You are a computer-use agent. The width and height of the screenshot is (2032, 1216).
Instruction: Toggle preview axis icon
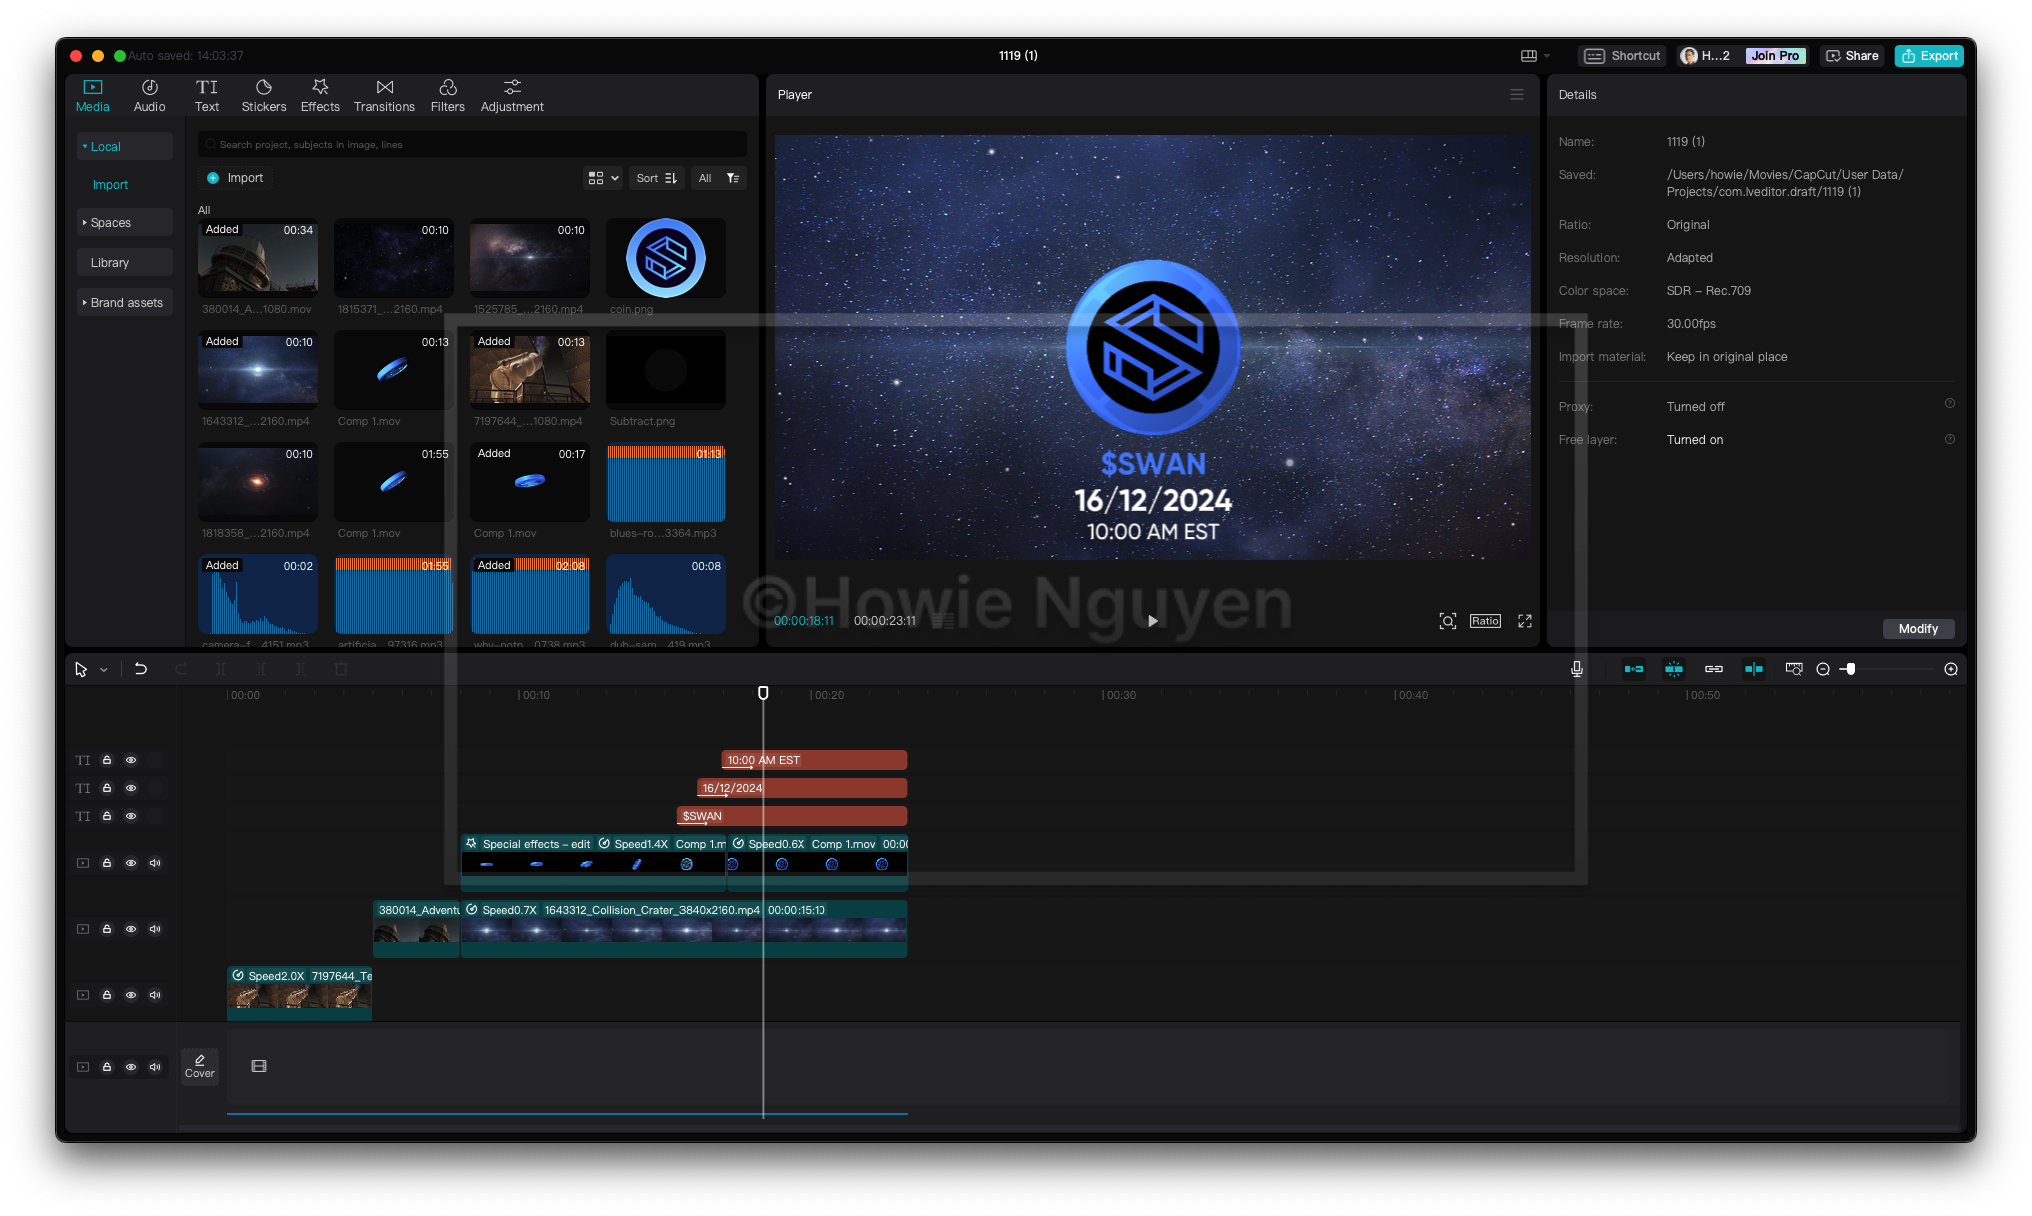tap(1754, 669)
